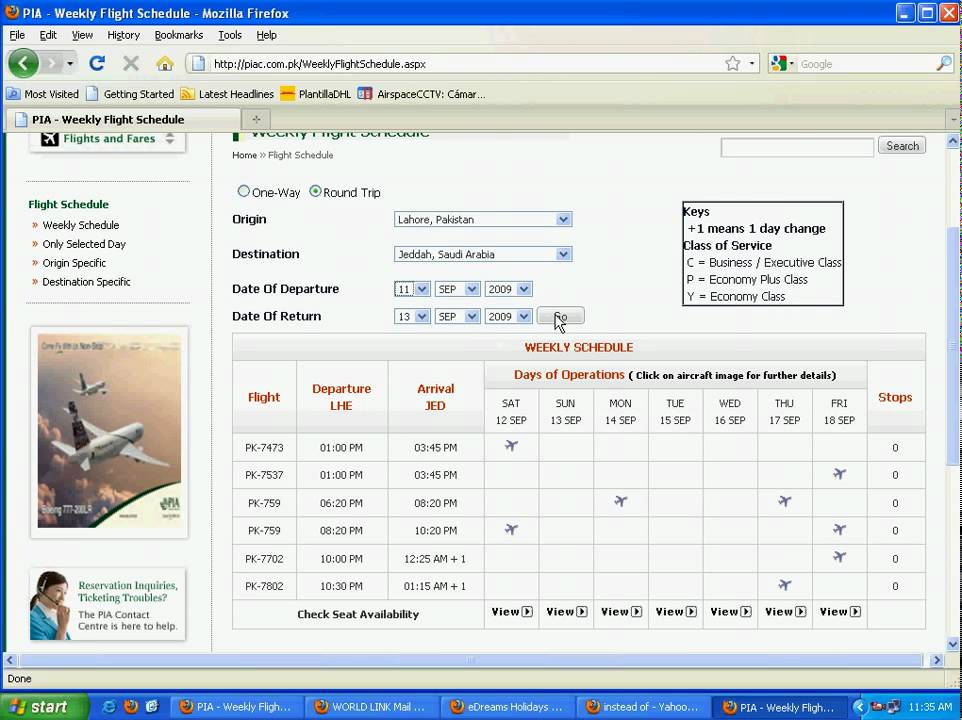This screenshot has height=720, width=962.
Task: Open return month dropdown SEP
Action: (457, 316)
